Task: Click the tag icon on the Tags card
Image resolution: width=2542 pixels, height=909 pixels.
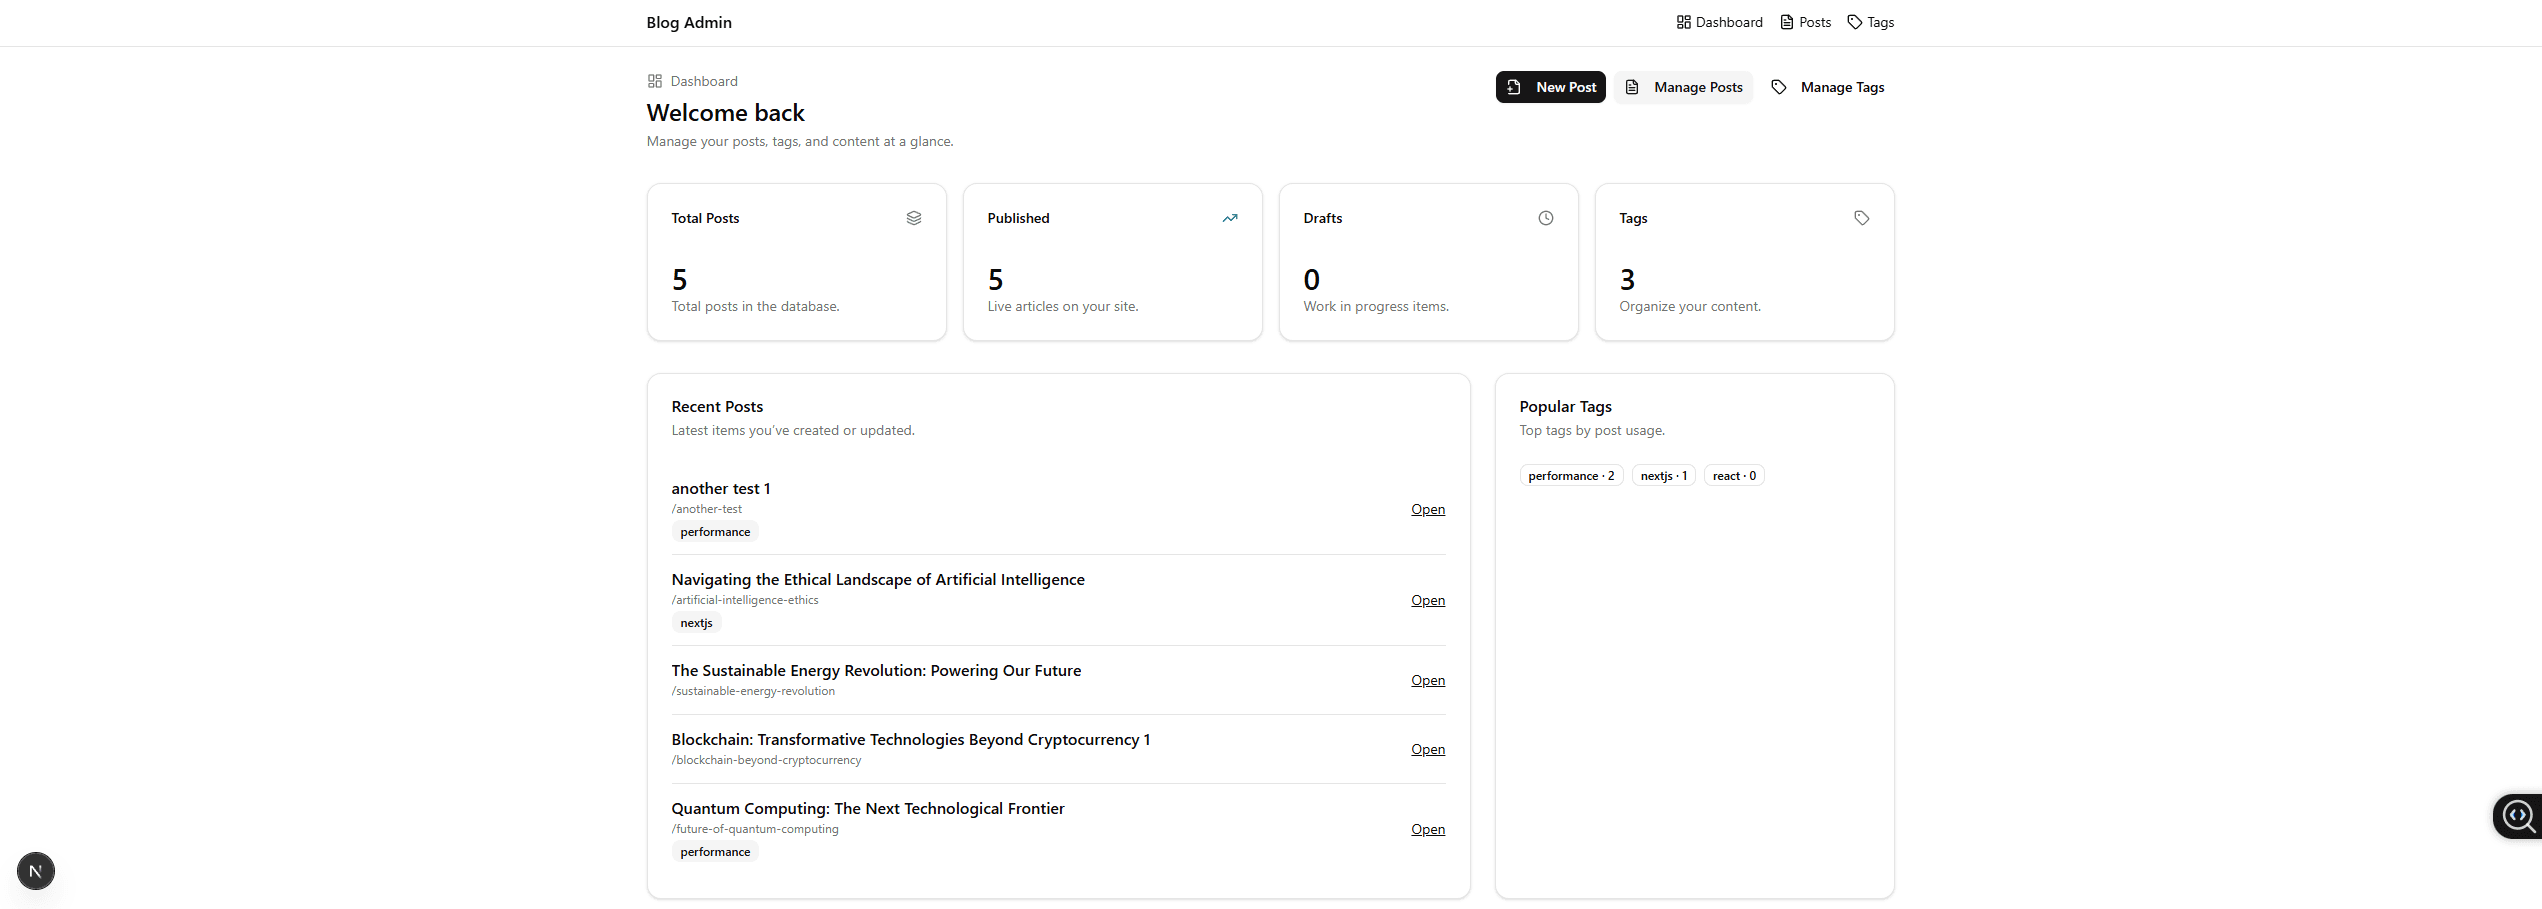Action: [1861, 217]
